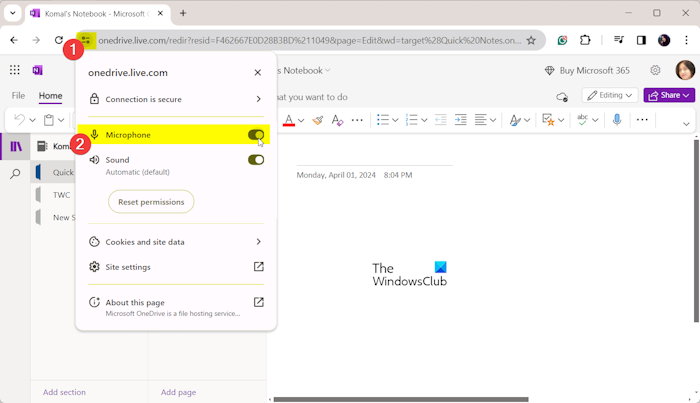Open the Microsoft app launcher grid

[15, 70]
